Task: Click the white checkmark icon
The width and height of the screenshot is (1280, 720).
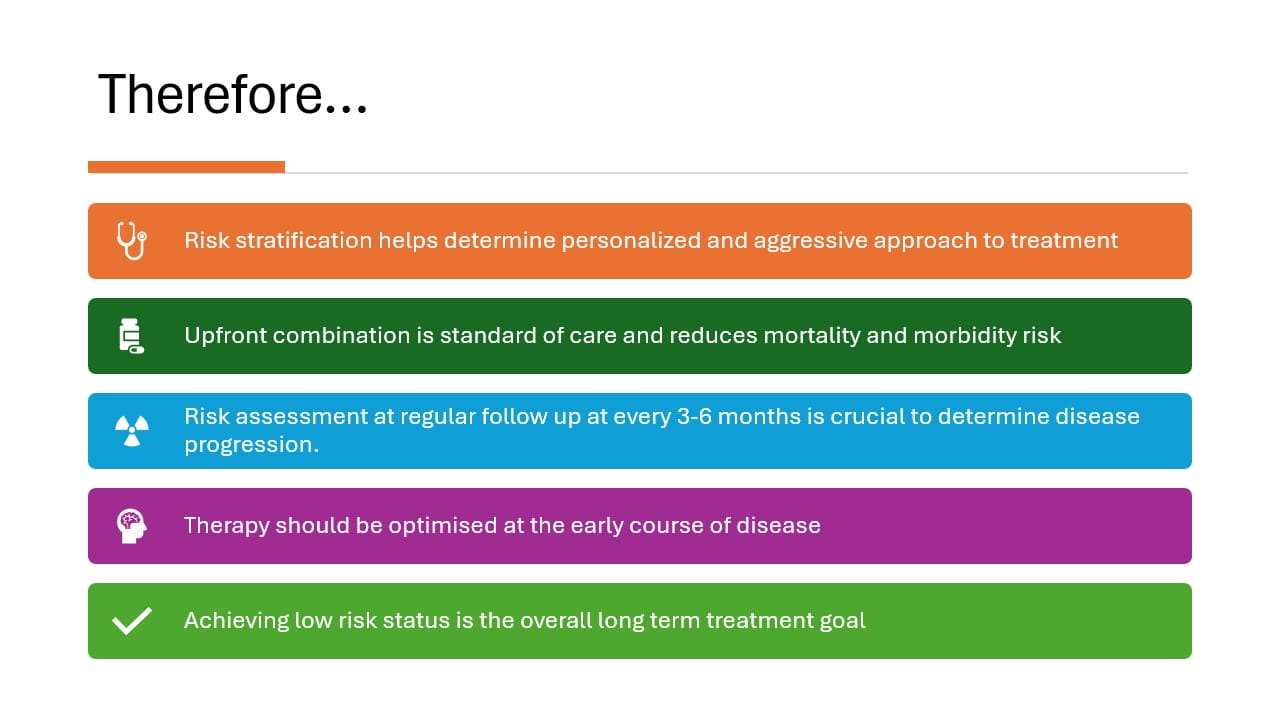Action: 131,621
